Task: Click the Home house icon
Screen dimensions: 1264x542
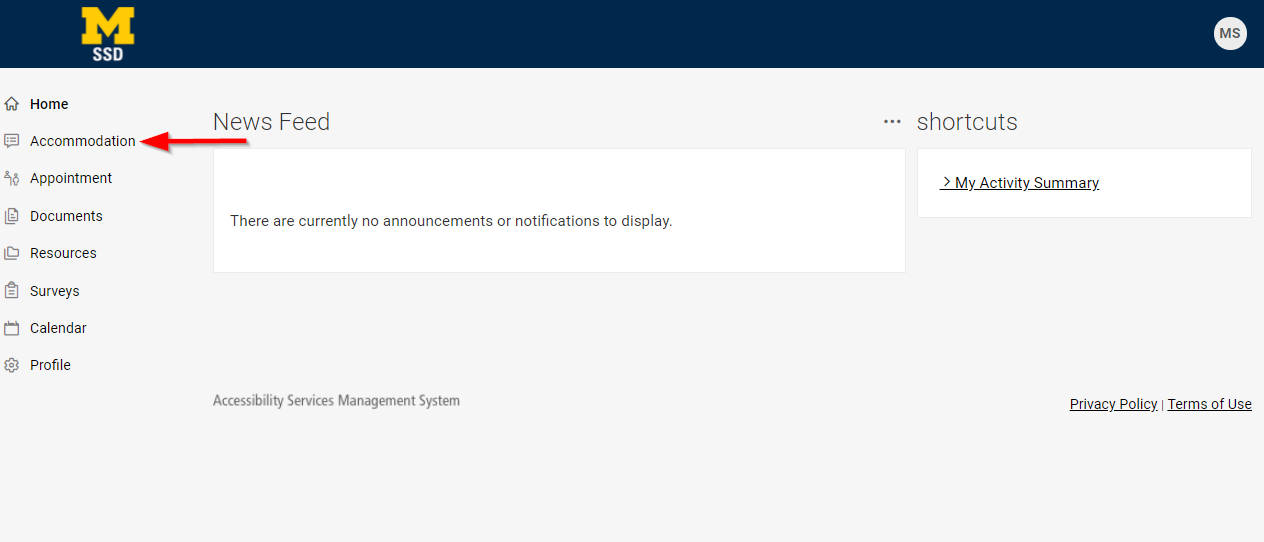Action: click(12, 104)
